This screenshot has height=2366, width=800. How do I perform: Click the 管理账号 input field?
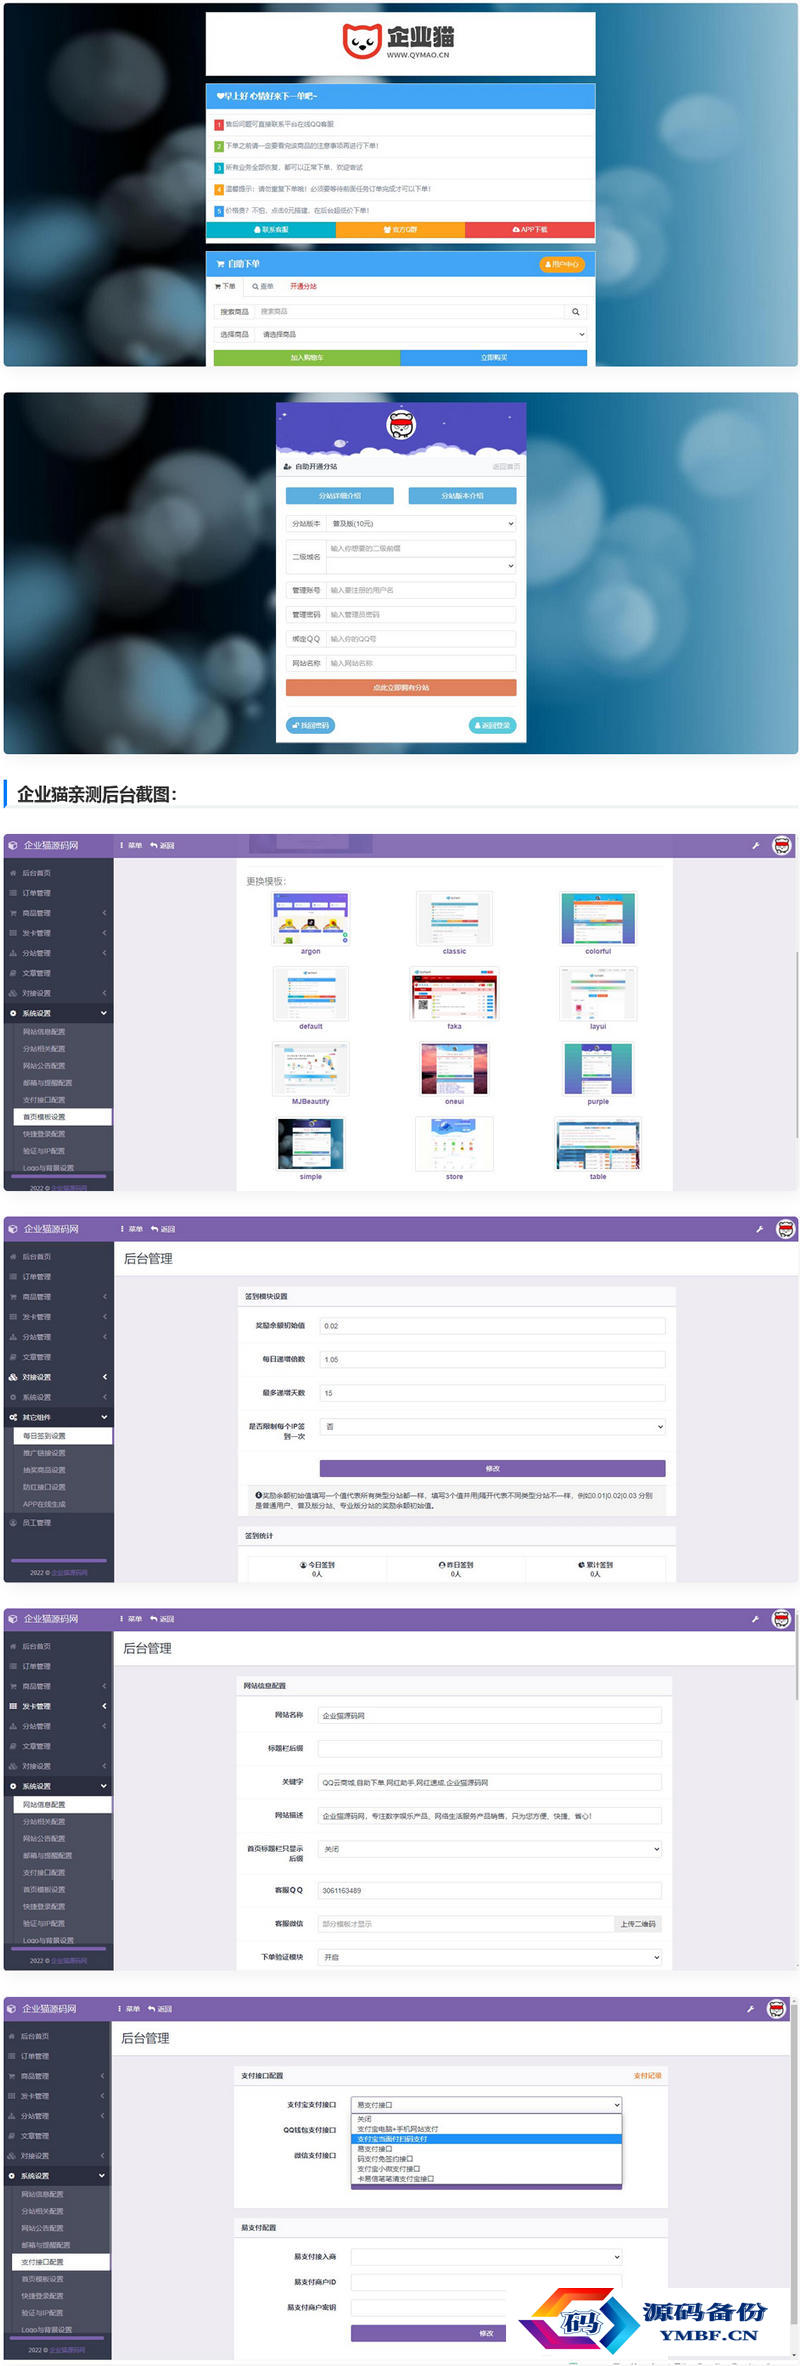[421, 590]
